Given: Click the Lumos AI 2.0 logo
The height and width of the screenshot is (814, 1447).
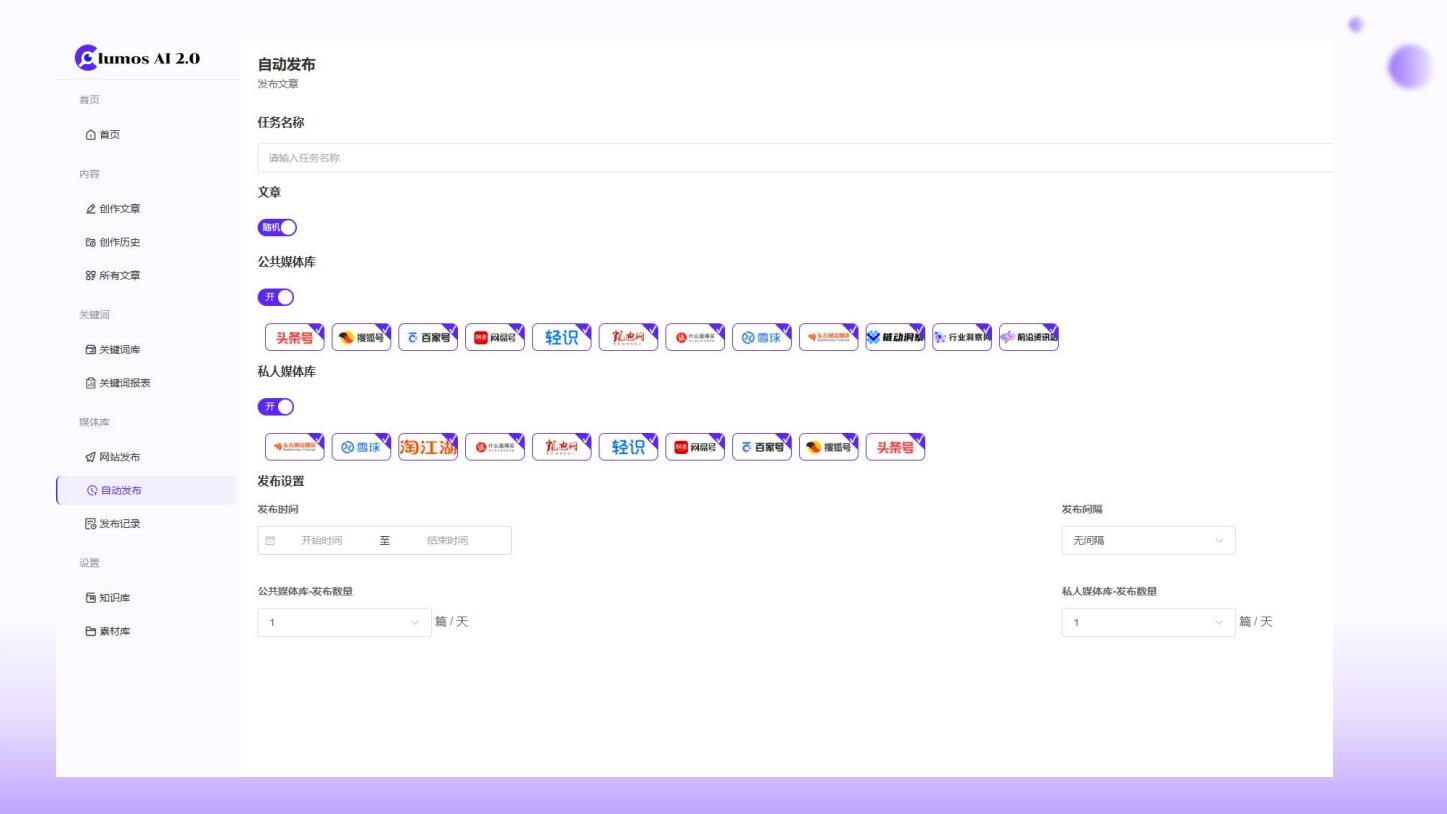Looking at the screenshot, I should (138, 58).
